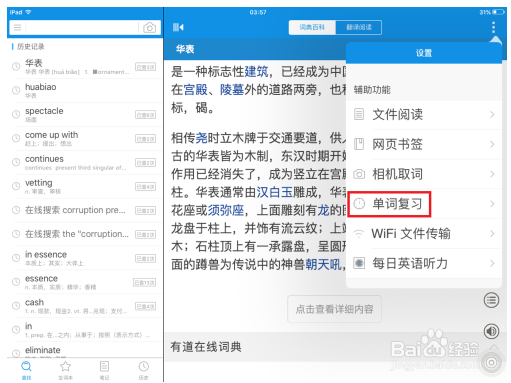Click the 点击查看详细内容 button
The height and width of the screenshot is (383, 511).
[x=334, y=309]
